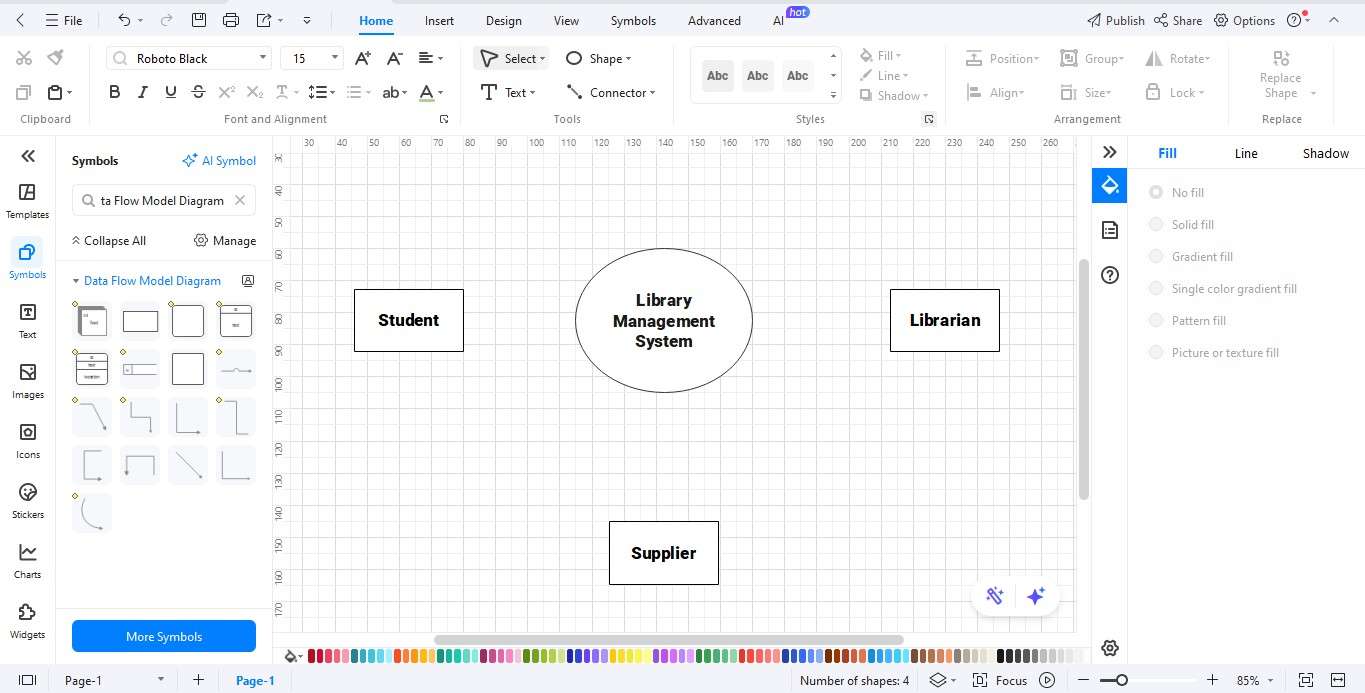1365x693 pixels.
Task: Click the Collapse All button
Action: [x=108, y=241]
